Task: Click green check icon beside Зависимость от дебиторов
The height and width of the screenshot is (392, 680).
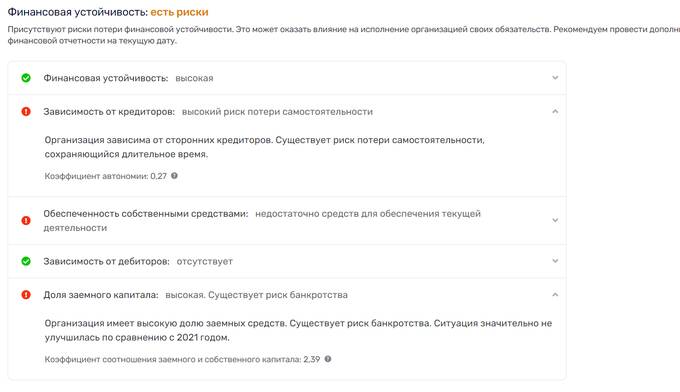Action: [x=26, y=261]
